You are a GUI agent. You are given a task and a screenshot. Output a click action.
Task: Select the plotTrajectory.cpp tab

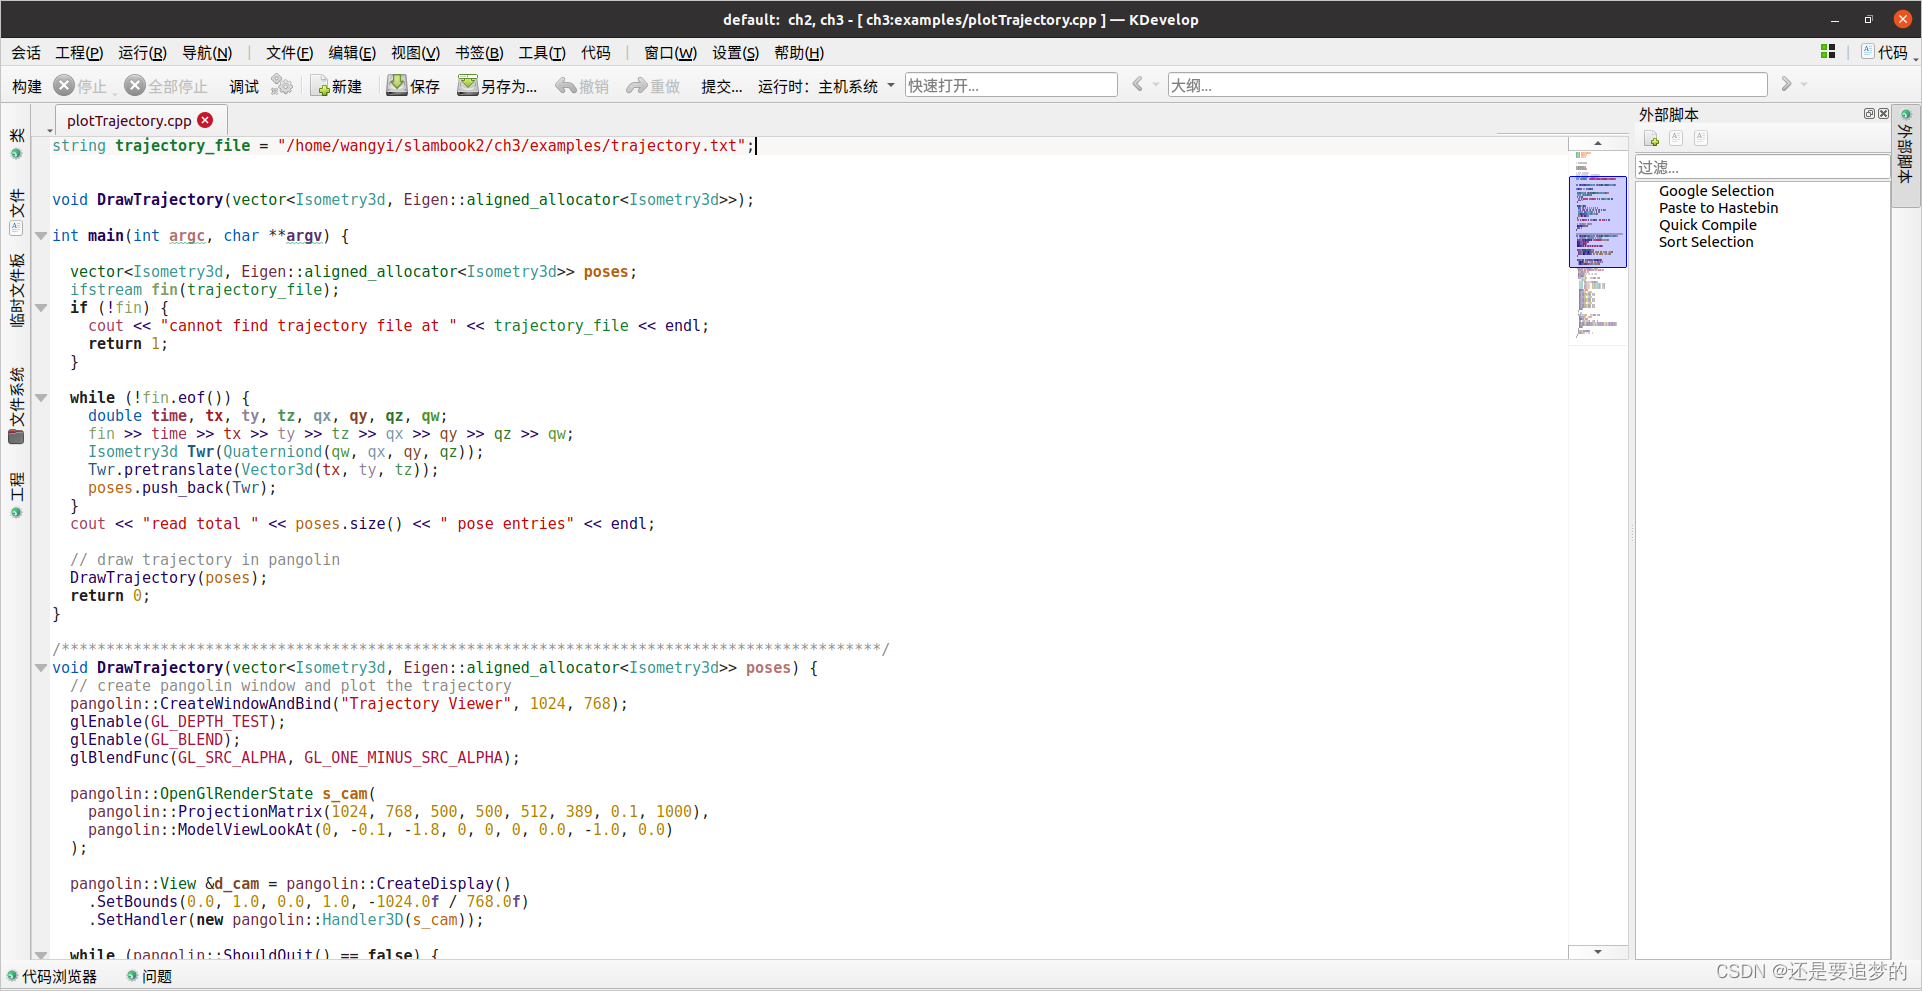[x=129, y=120]
